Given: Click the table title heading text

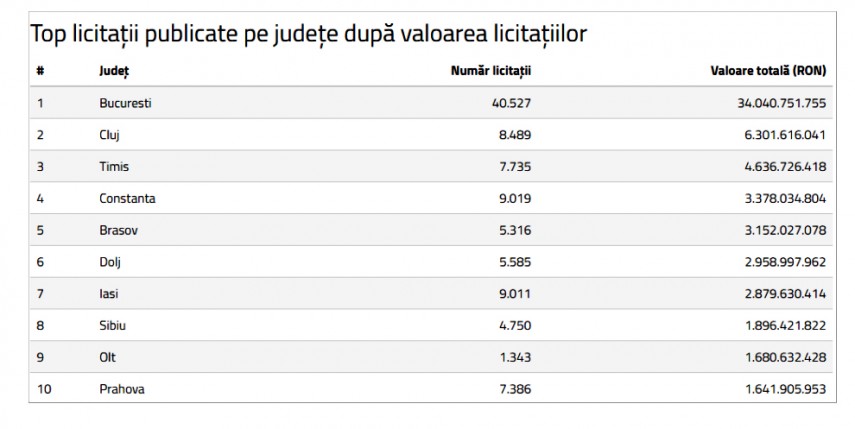Looking at the screenshot, I should (308, 34).
